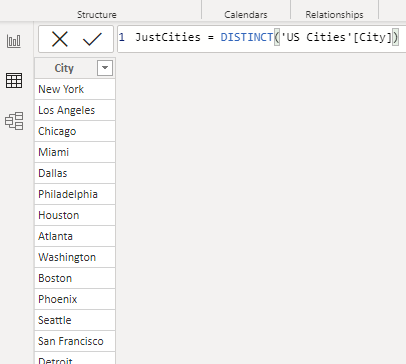Viewport: 406px width, 364px height.
Task: Select the Atlanta cell
Action: tap(75, 236)
